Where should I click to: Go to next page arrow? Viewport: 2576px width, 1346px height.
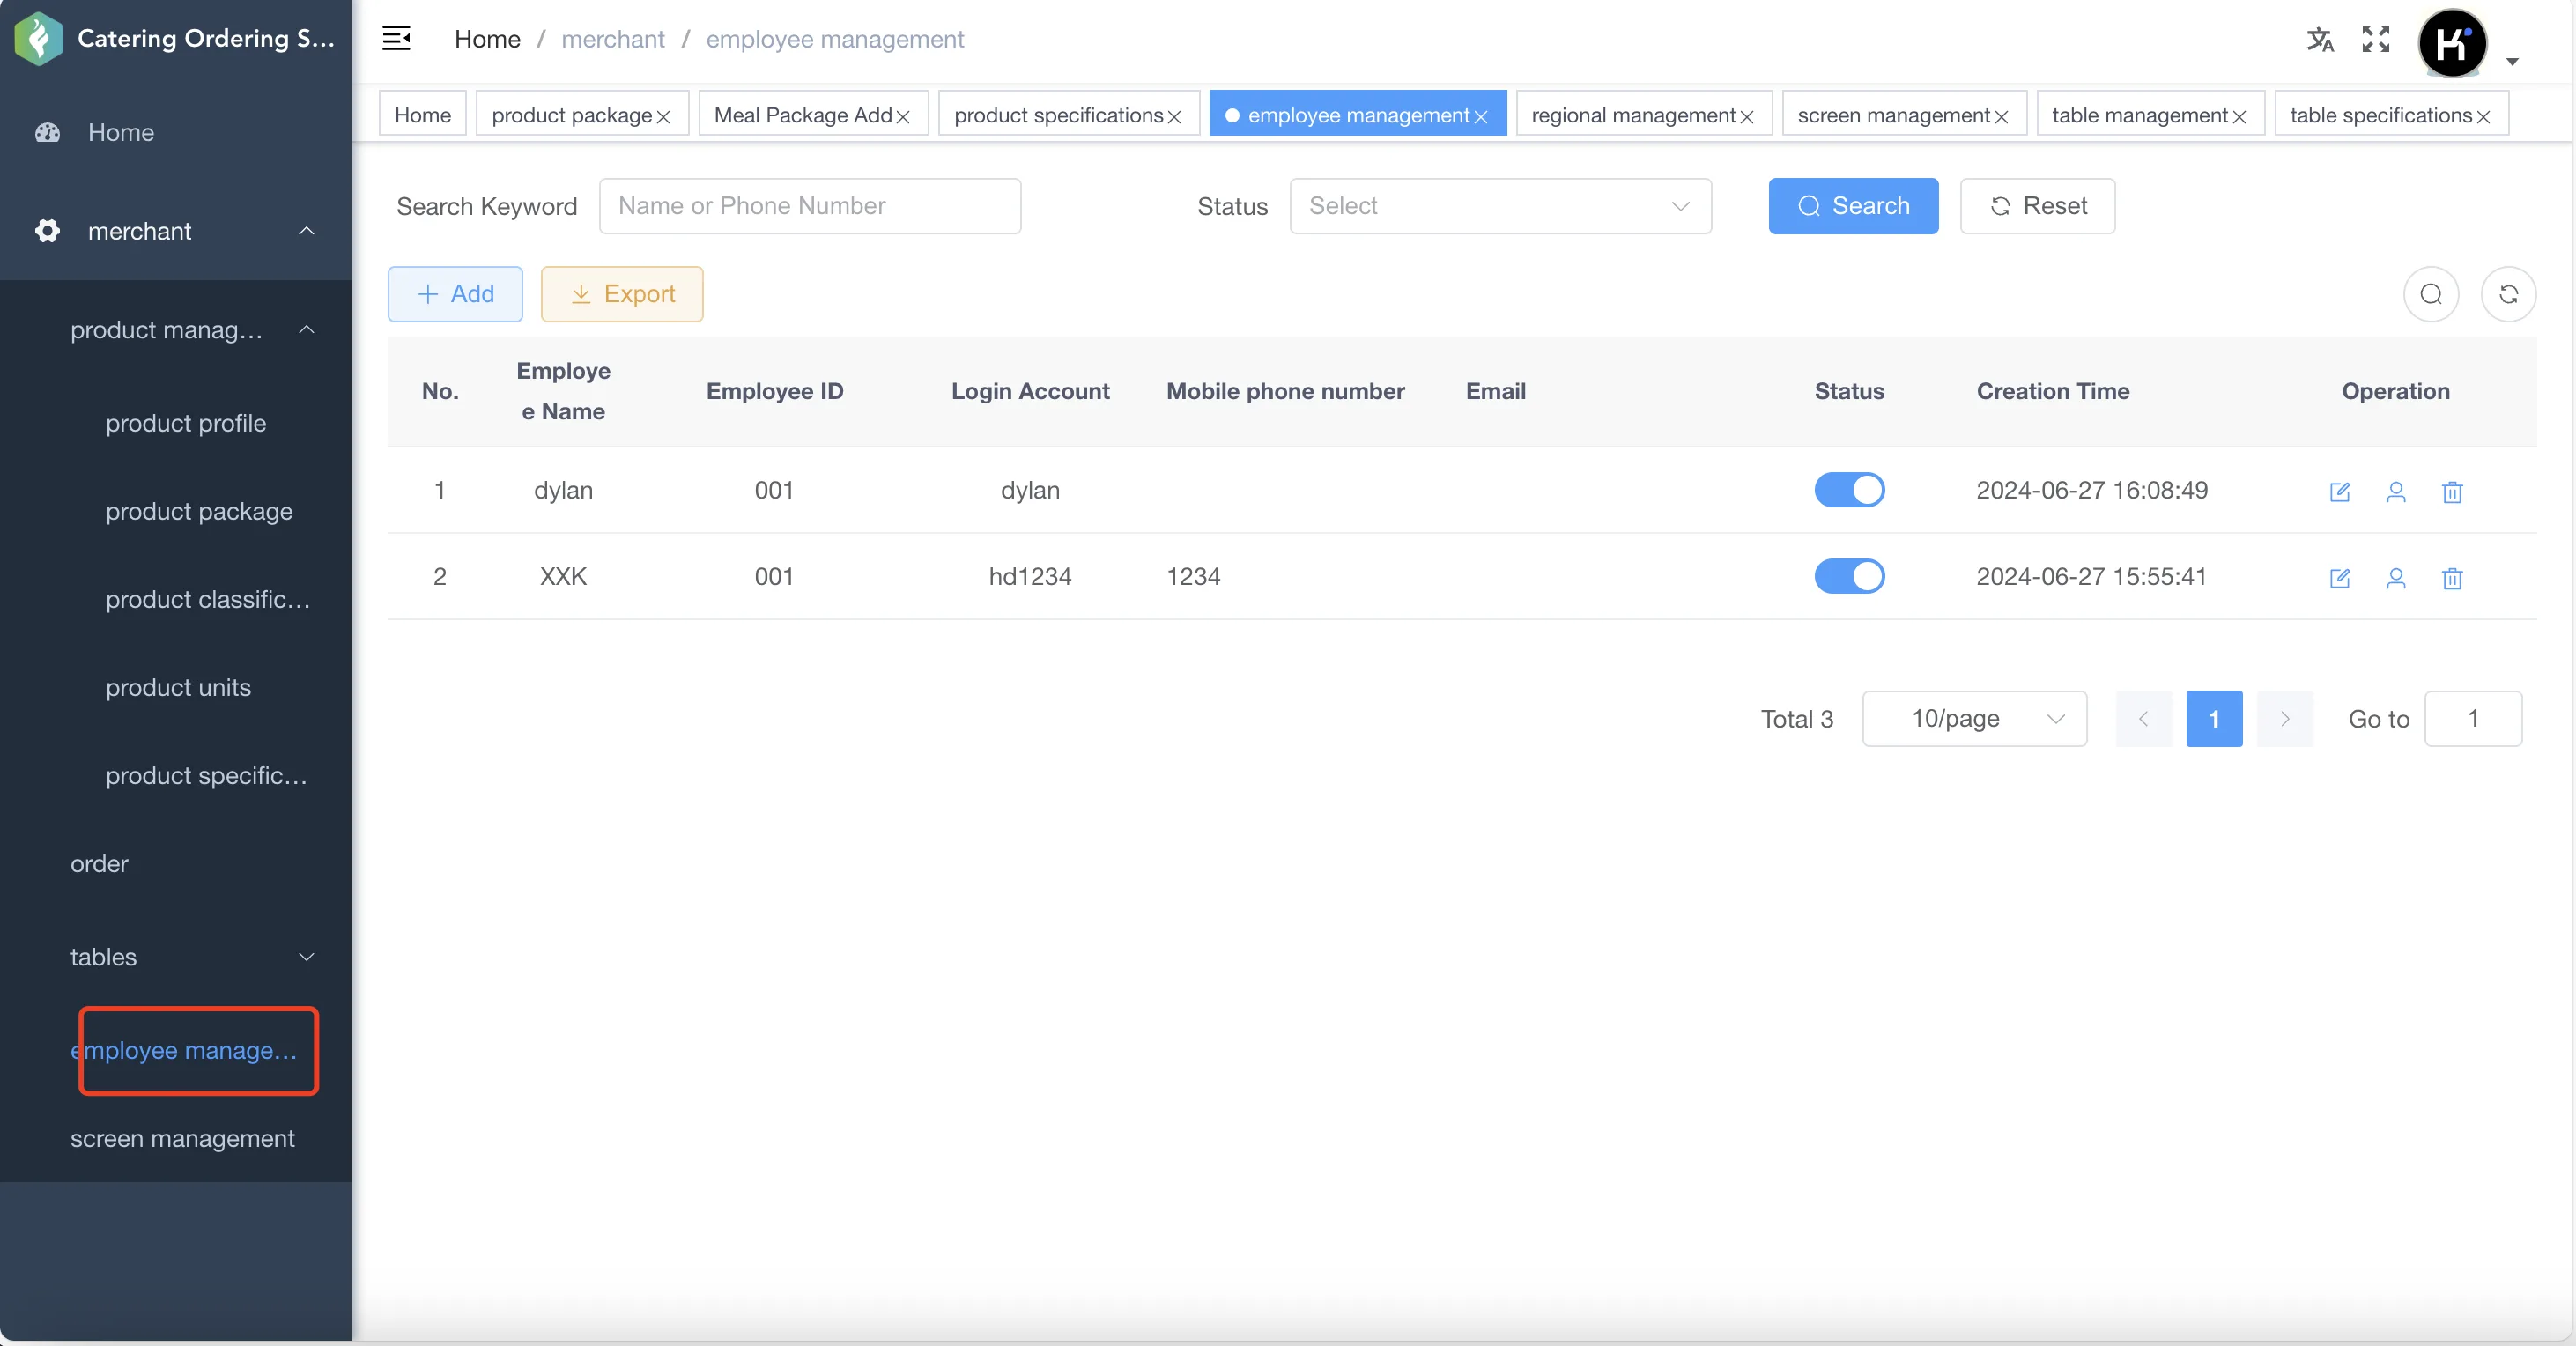(x=2285, y=718)
